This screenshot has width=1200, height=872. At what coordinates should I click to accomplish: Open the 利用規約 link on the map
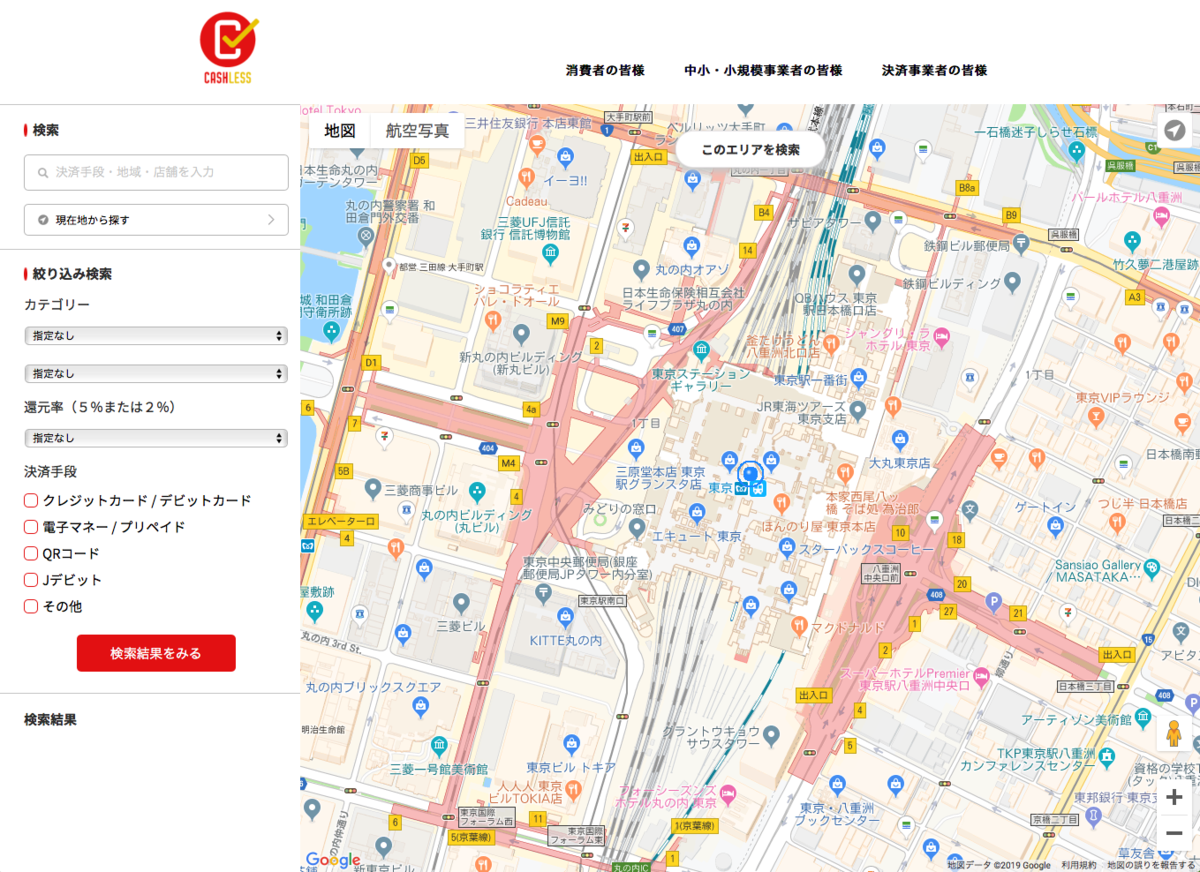click(x=1079, y=865)
